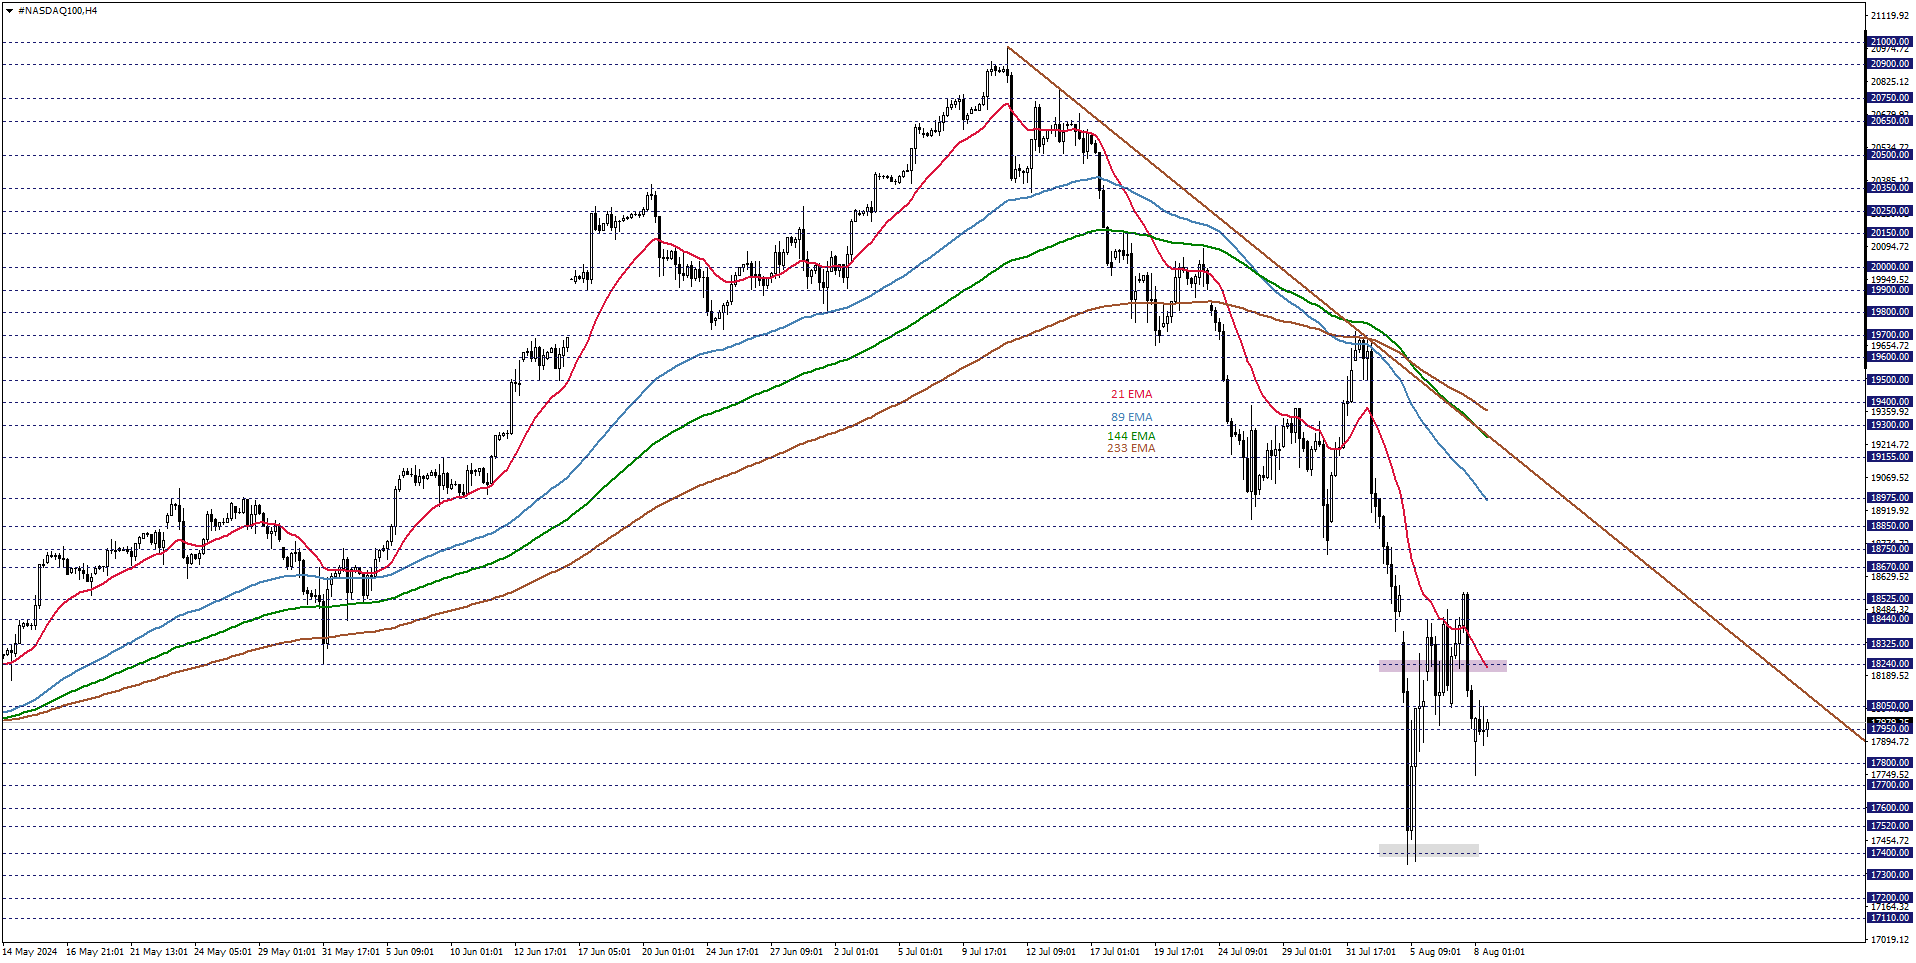This screenshot has width=1916, height=963.
Task: Click the 18670.00 price level label
Action: [x=1890, y=567]
